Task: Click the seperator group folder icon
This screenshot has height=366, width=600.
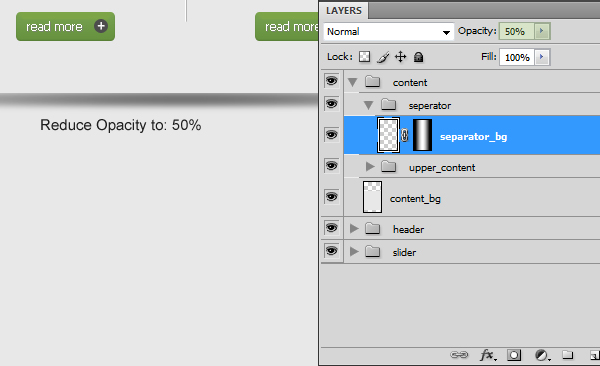Action: point(388,105)
